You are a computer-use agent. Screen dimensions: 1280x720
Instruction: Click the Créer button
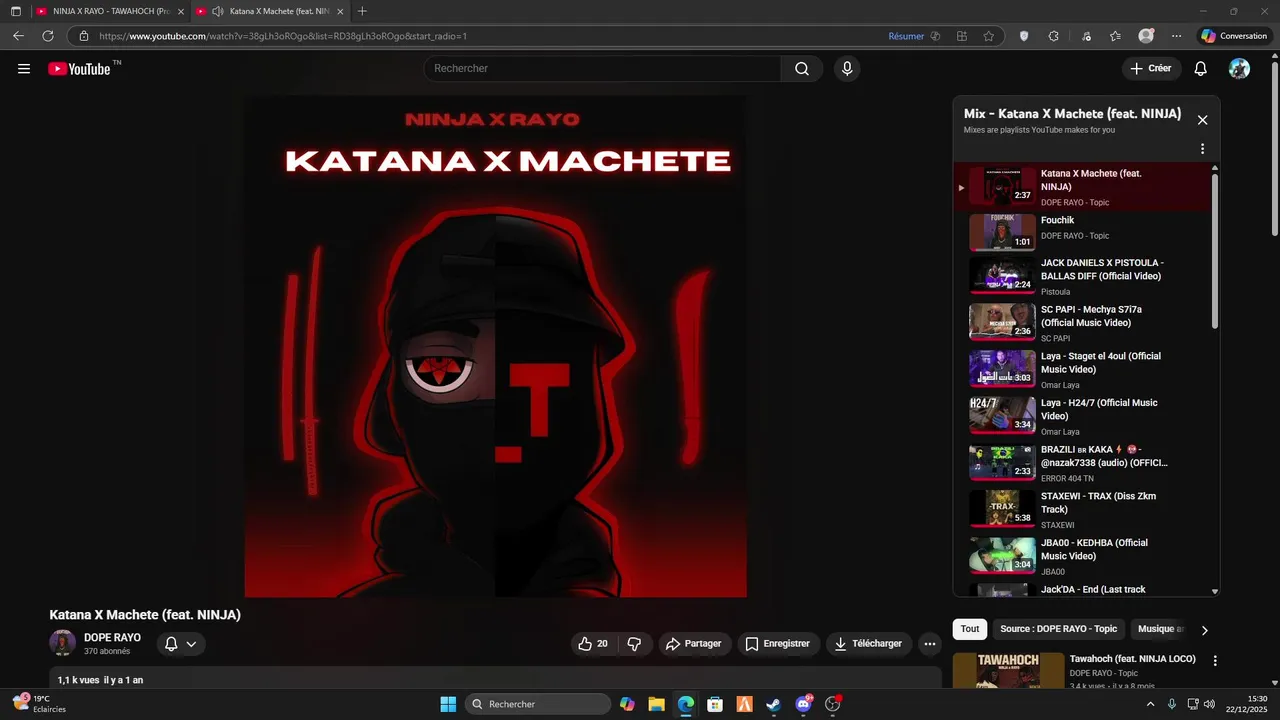click(x=1151, y=69)
